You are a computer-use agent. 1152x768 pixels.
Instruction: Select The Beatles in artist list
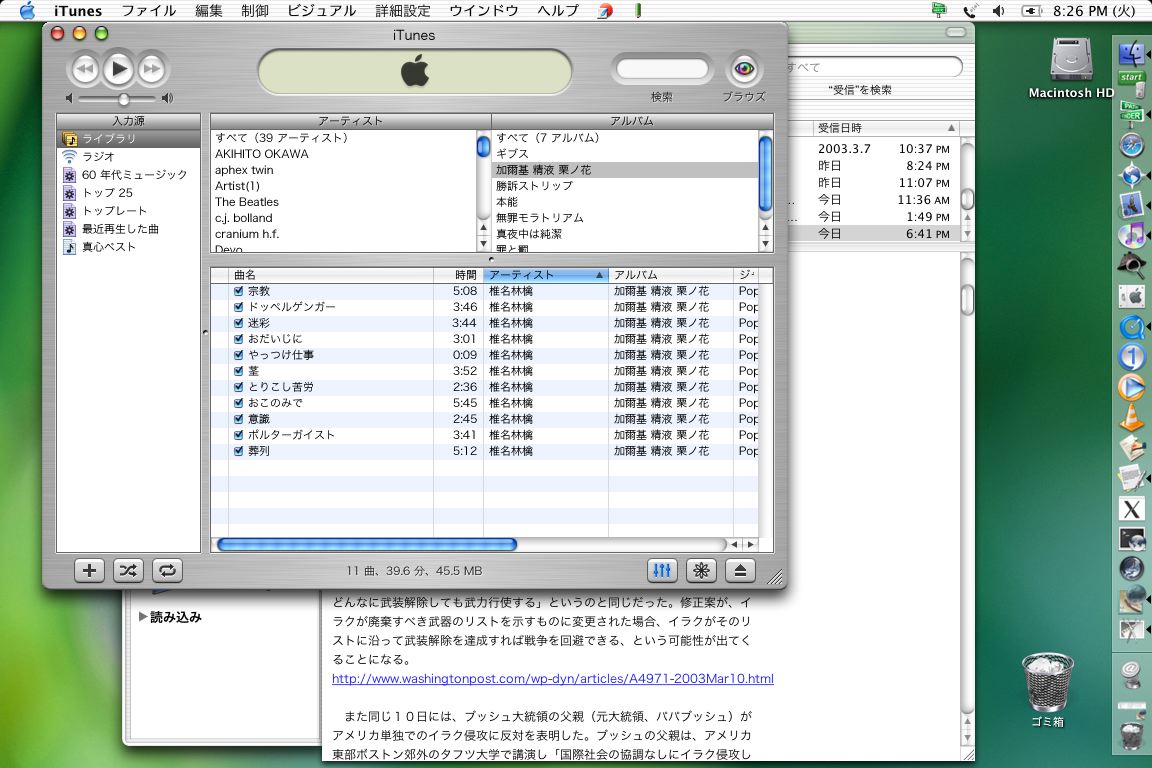pos(344,202)
